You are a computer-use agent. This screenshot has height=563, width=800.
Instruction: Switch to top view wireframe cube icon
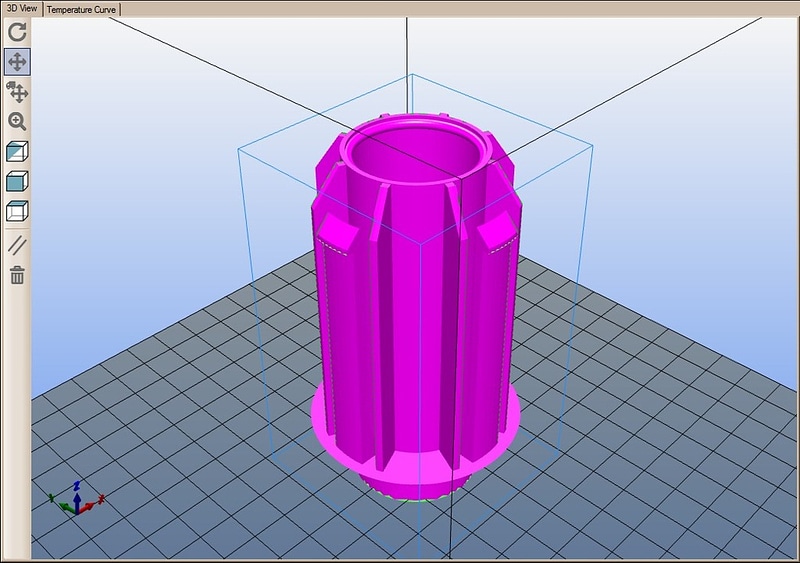[x=17, y=211]
